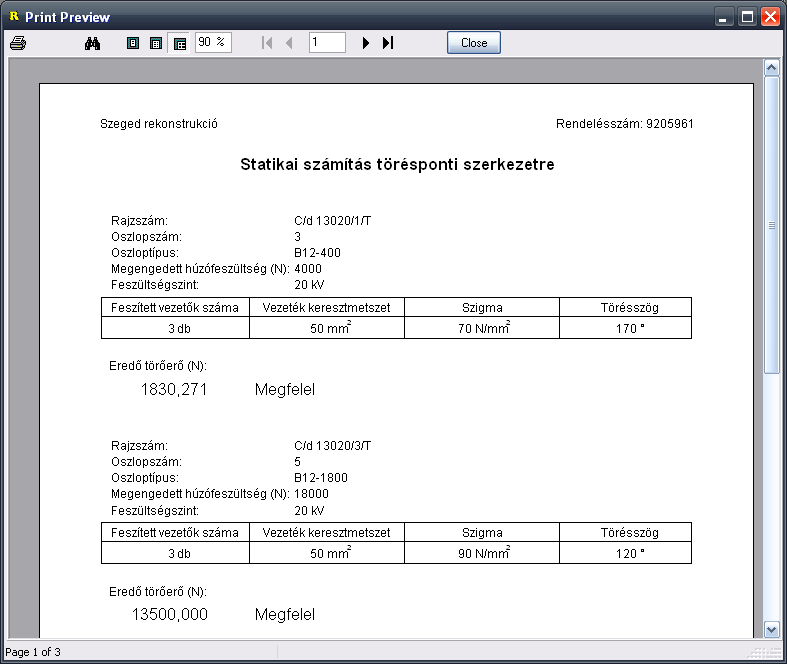Click the page number input field

[327, 42]
